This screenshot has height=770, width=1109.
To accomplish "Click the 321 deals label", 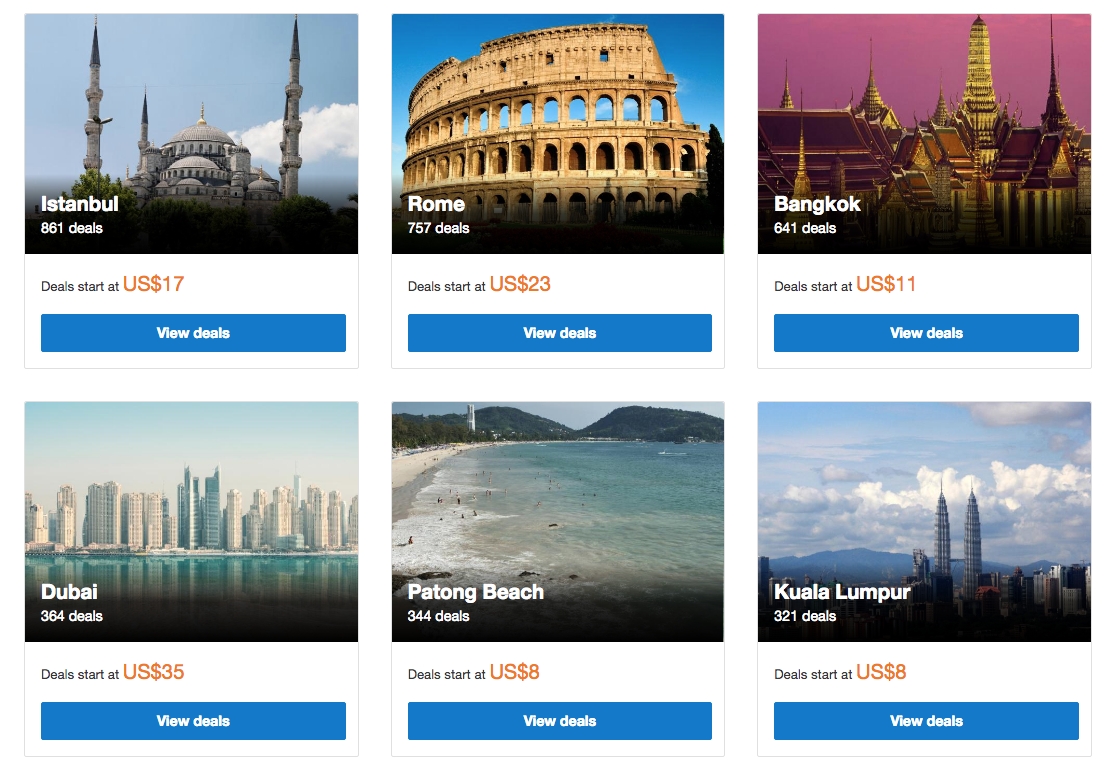I will (x=805, y=616).
